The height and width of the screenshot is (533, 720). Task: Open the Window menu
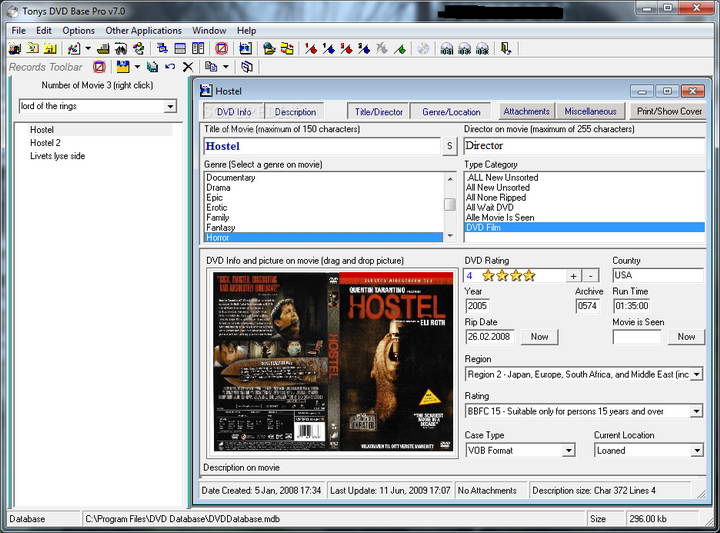209,31
